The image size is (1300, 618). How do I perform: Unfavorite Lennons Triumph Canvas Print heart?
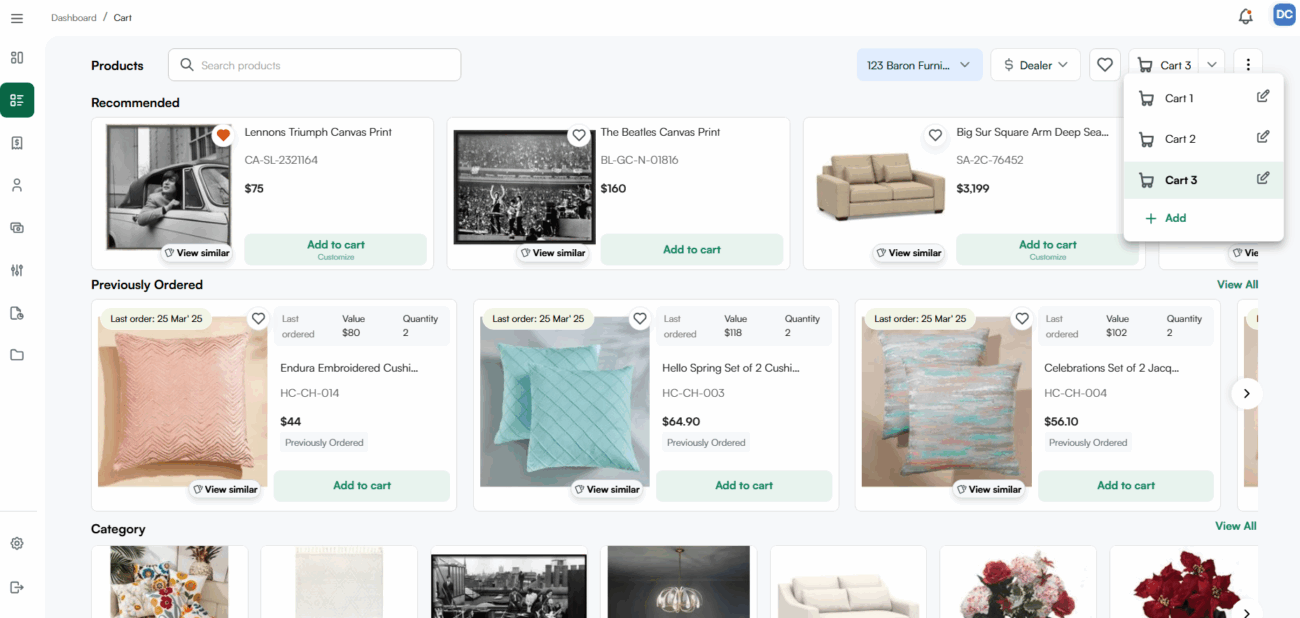[x=223, y=135]
